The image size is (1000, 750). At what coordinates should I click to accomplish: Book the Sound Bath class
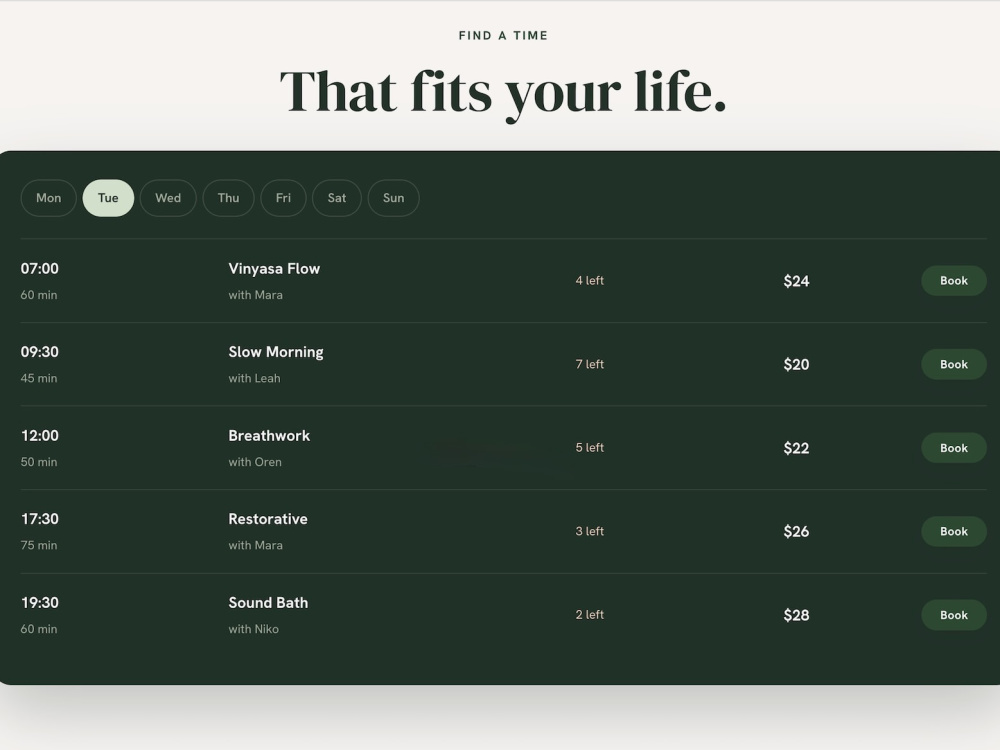coord(953,615)
